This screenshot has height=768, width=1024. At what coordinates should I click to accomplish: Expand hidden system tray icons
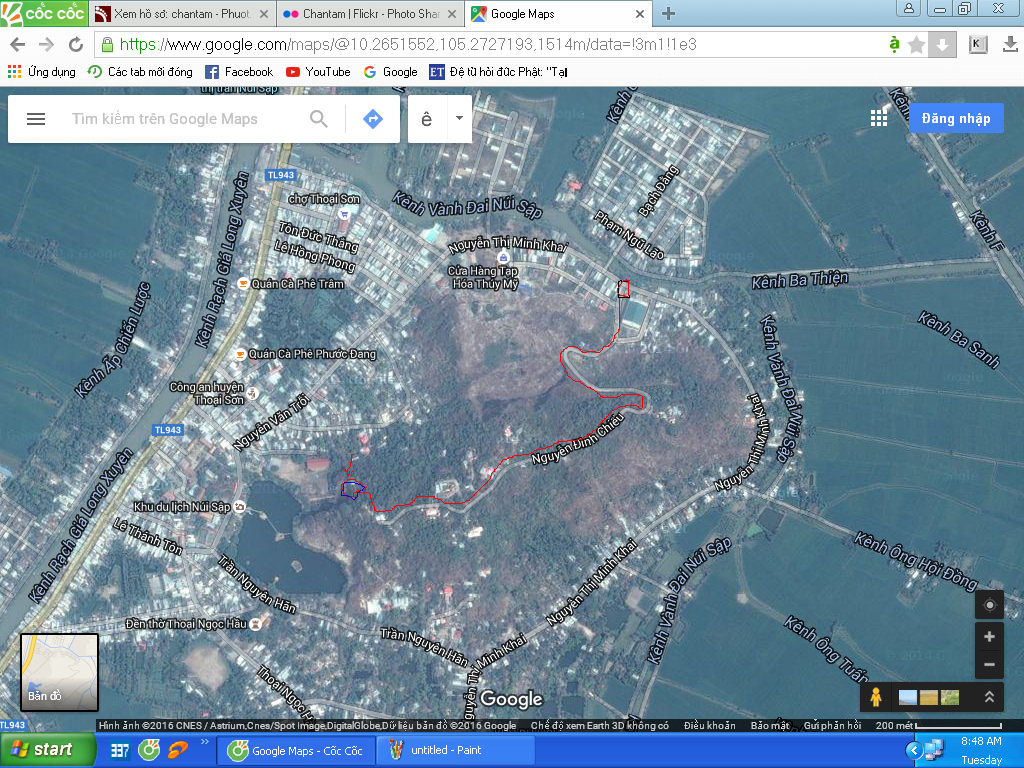pos(914,751)
